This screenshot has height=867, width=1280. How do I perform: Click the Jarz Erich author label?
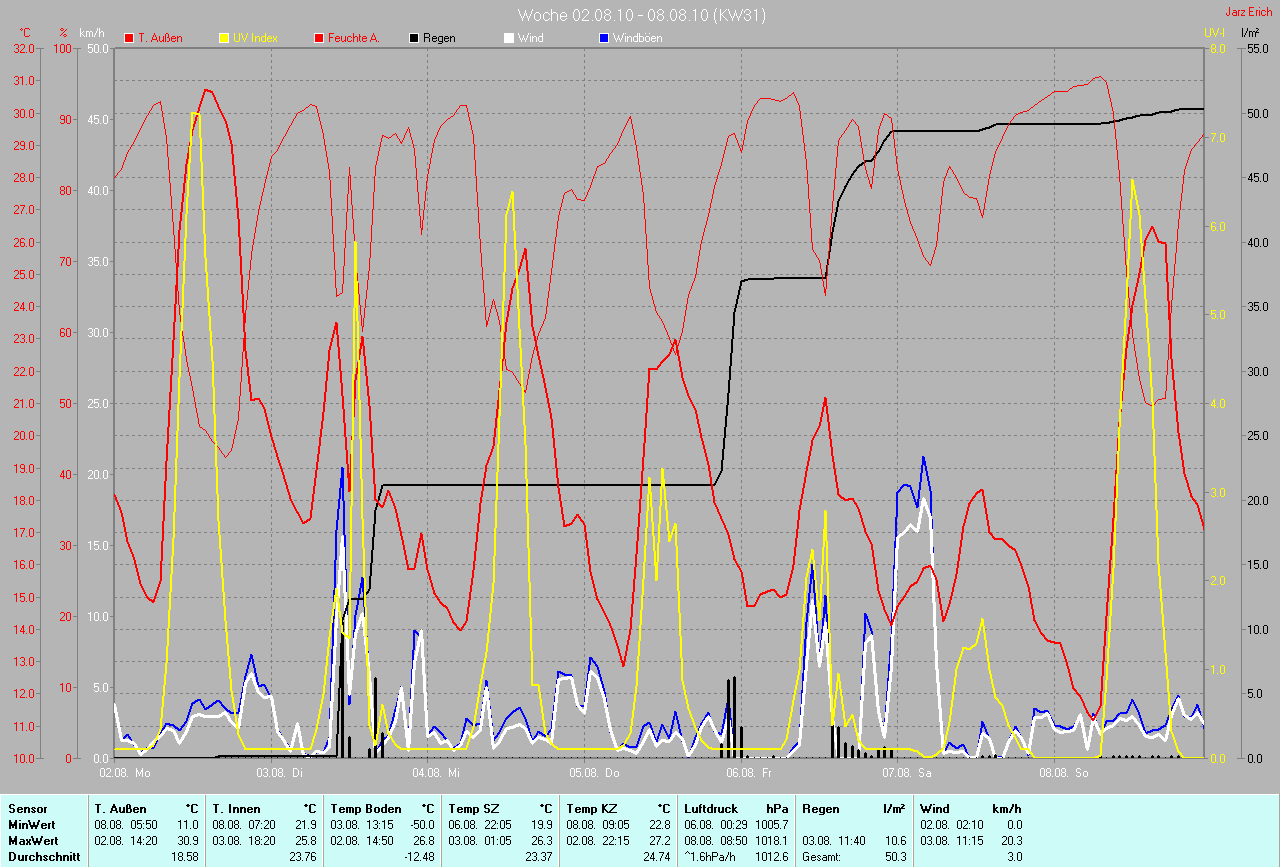1249,13
